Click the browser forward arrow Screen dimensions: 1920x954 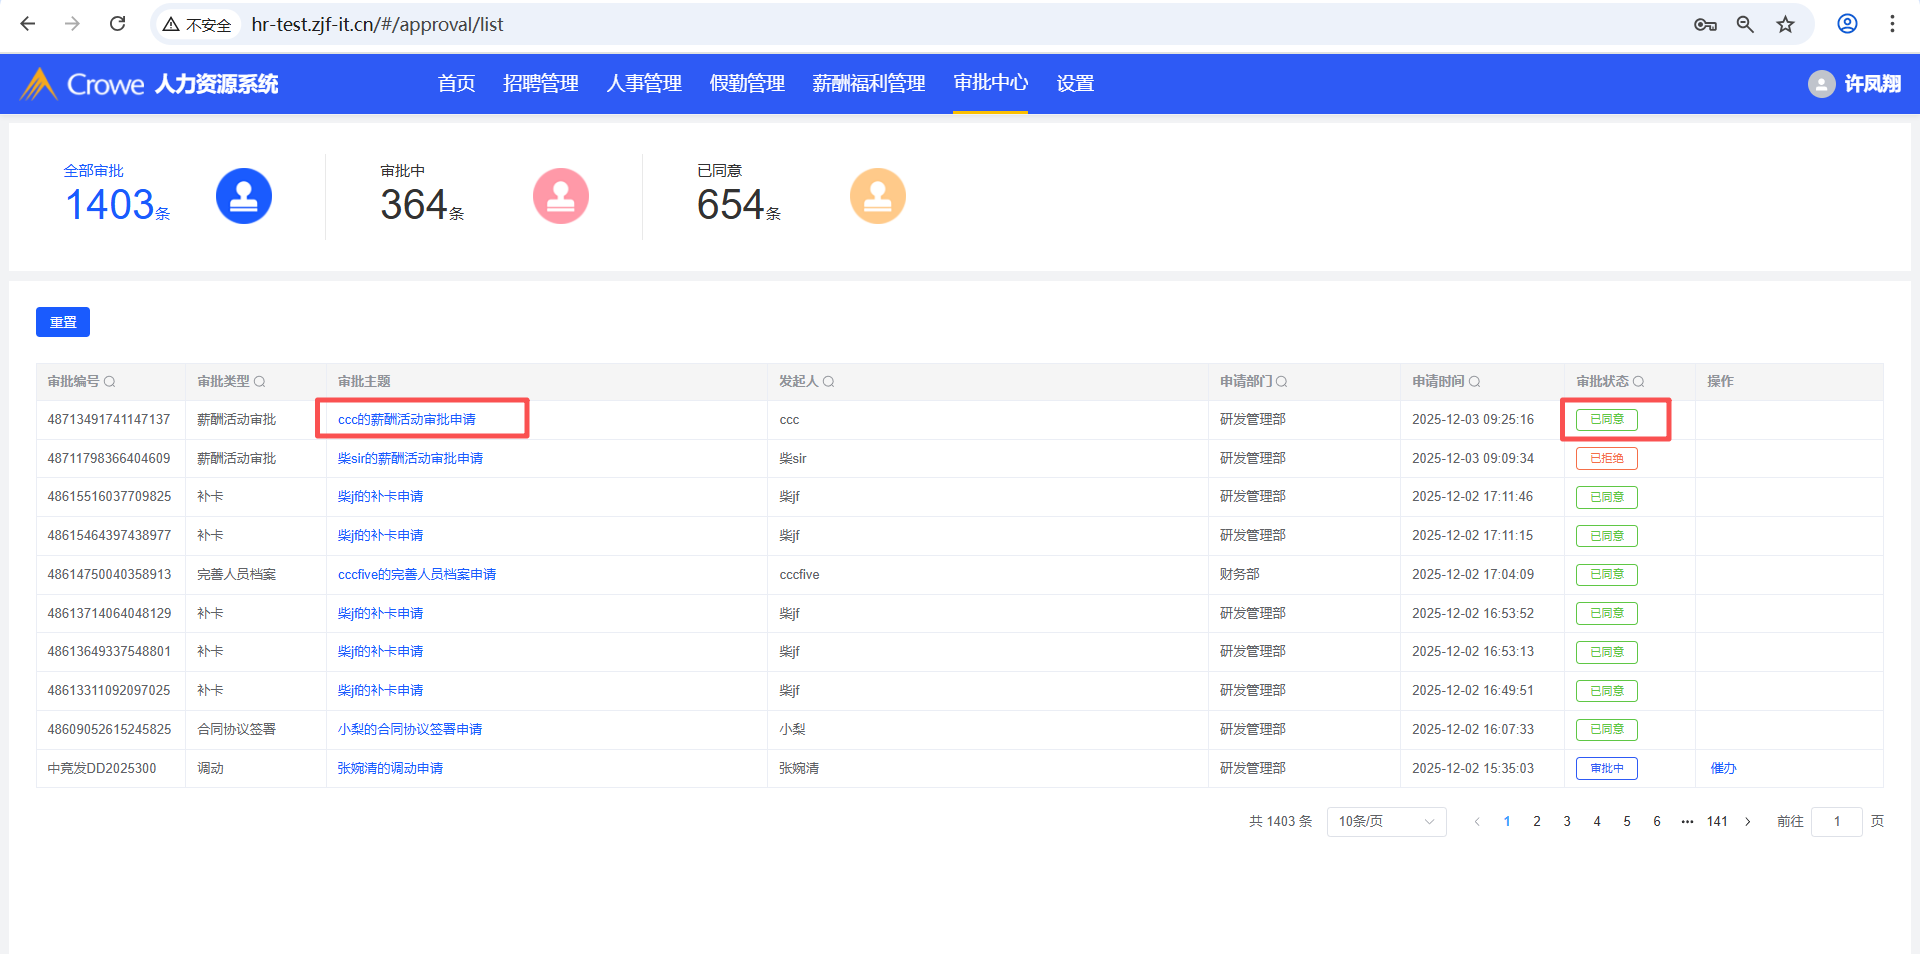click(x=72, y=24)
